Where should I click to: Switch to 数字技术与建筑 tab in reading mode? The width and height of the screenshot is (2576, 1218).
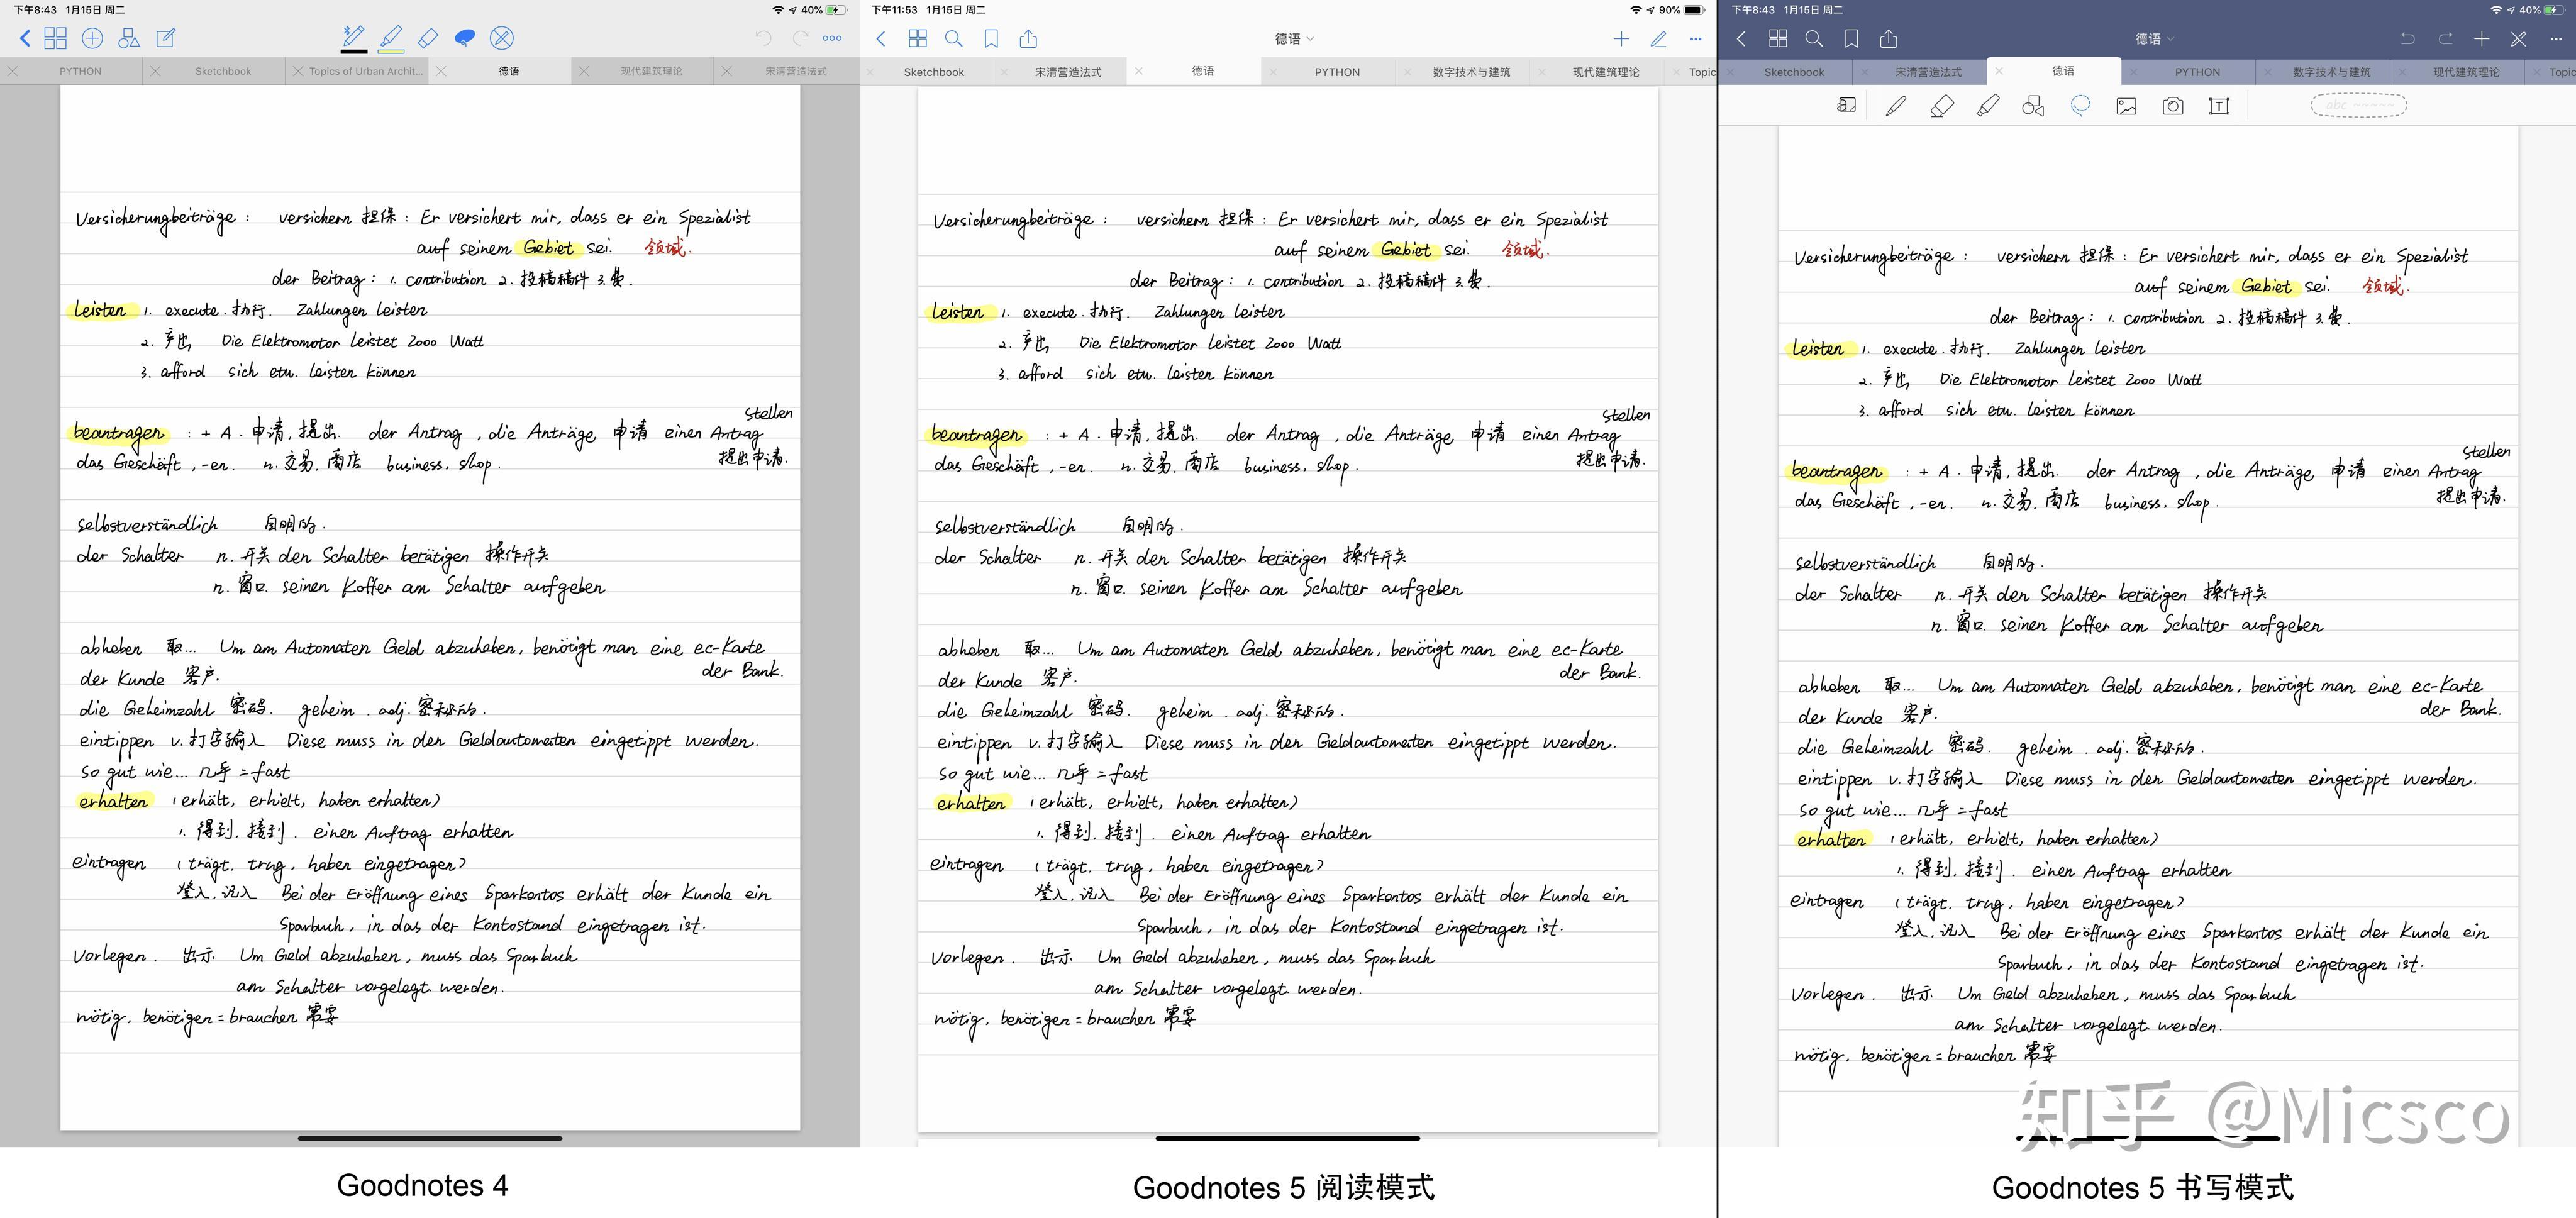pos(1471,72)
